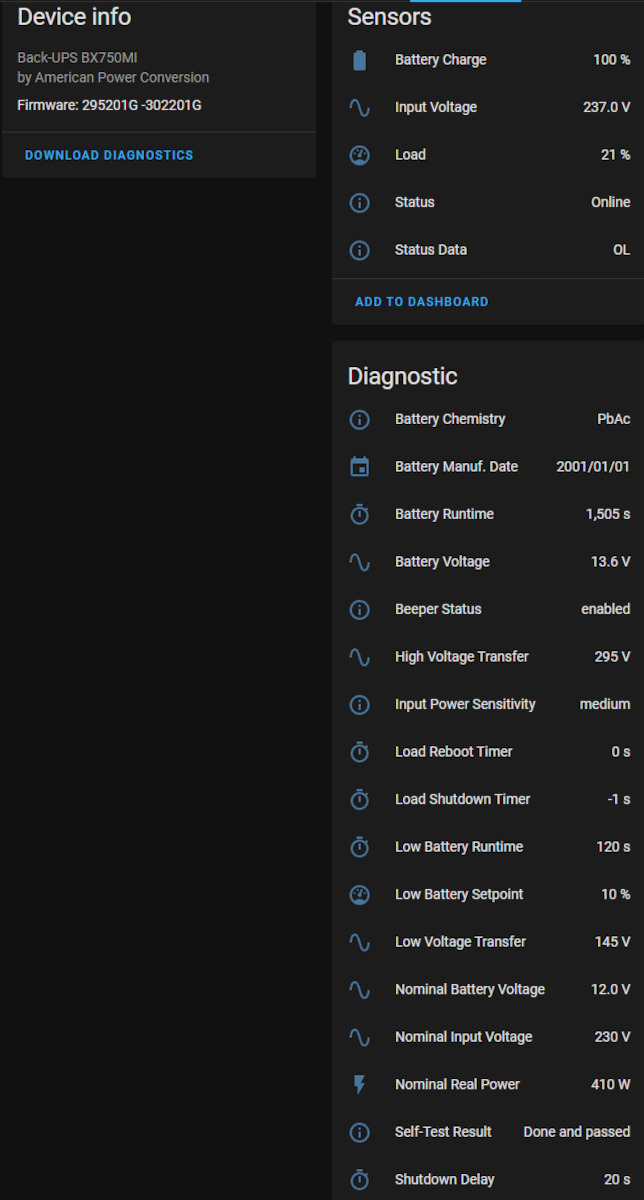Open the Status sensor entity row
Screen dimensions: 644x1200
pyautogui.click(x=490, y=202)
